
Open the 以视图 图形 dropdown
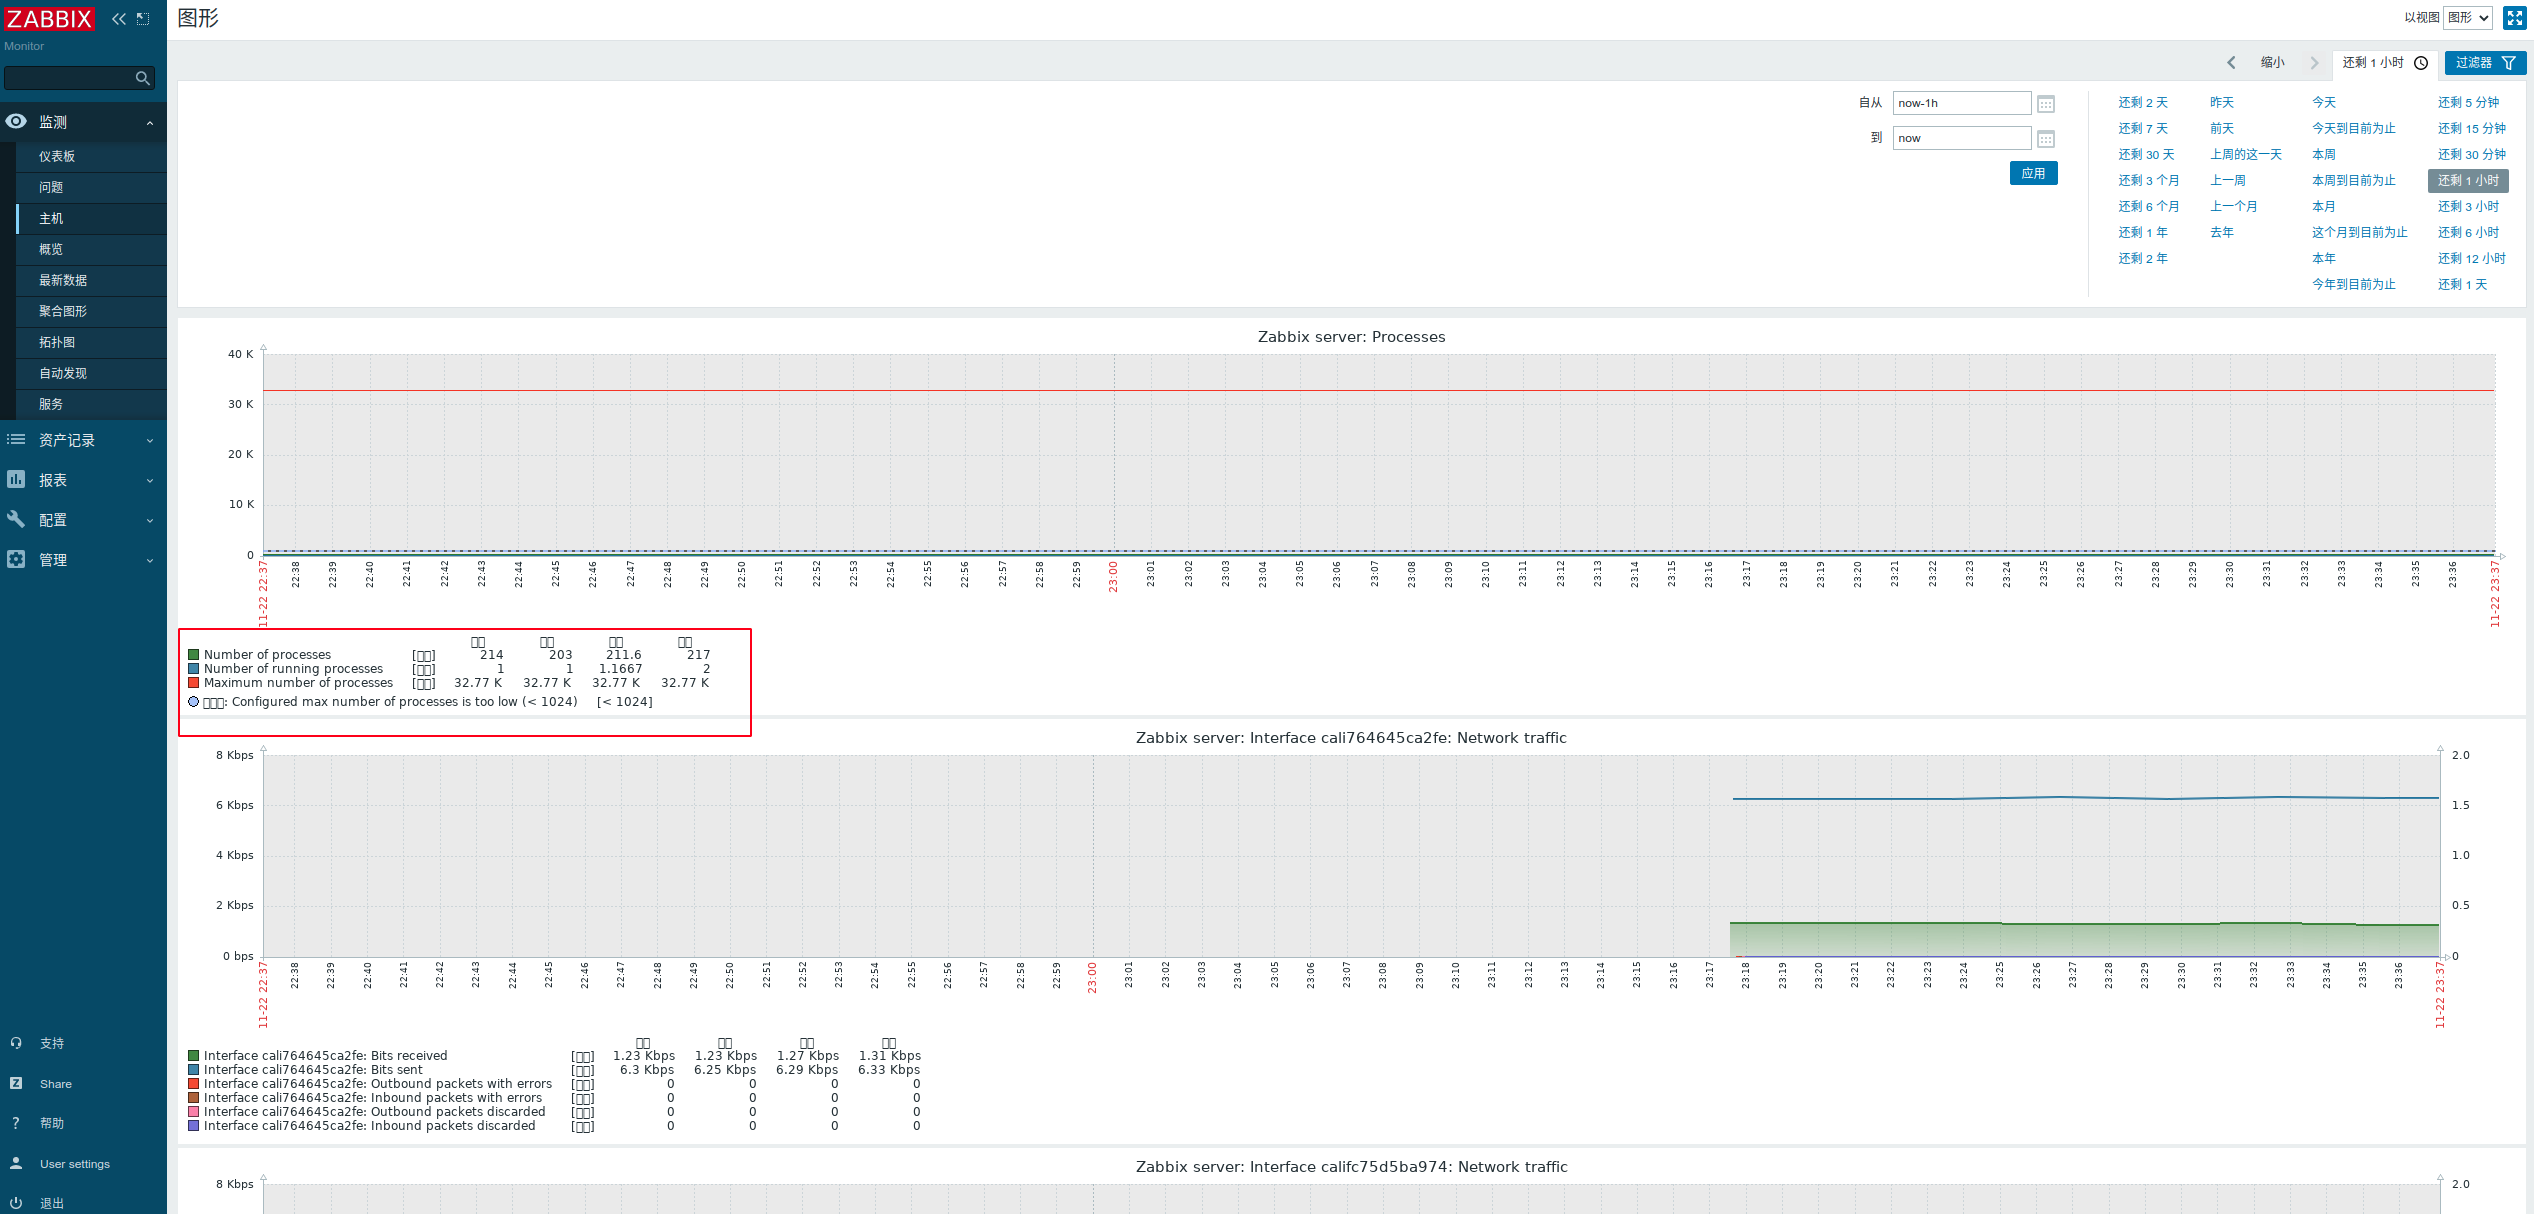point(2468,18)
